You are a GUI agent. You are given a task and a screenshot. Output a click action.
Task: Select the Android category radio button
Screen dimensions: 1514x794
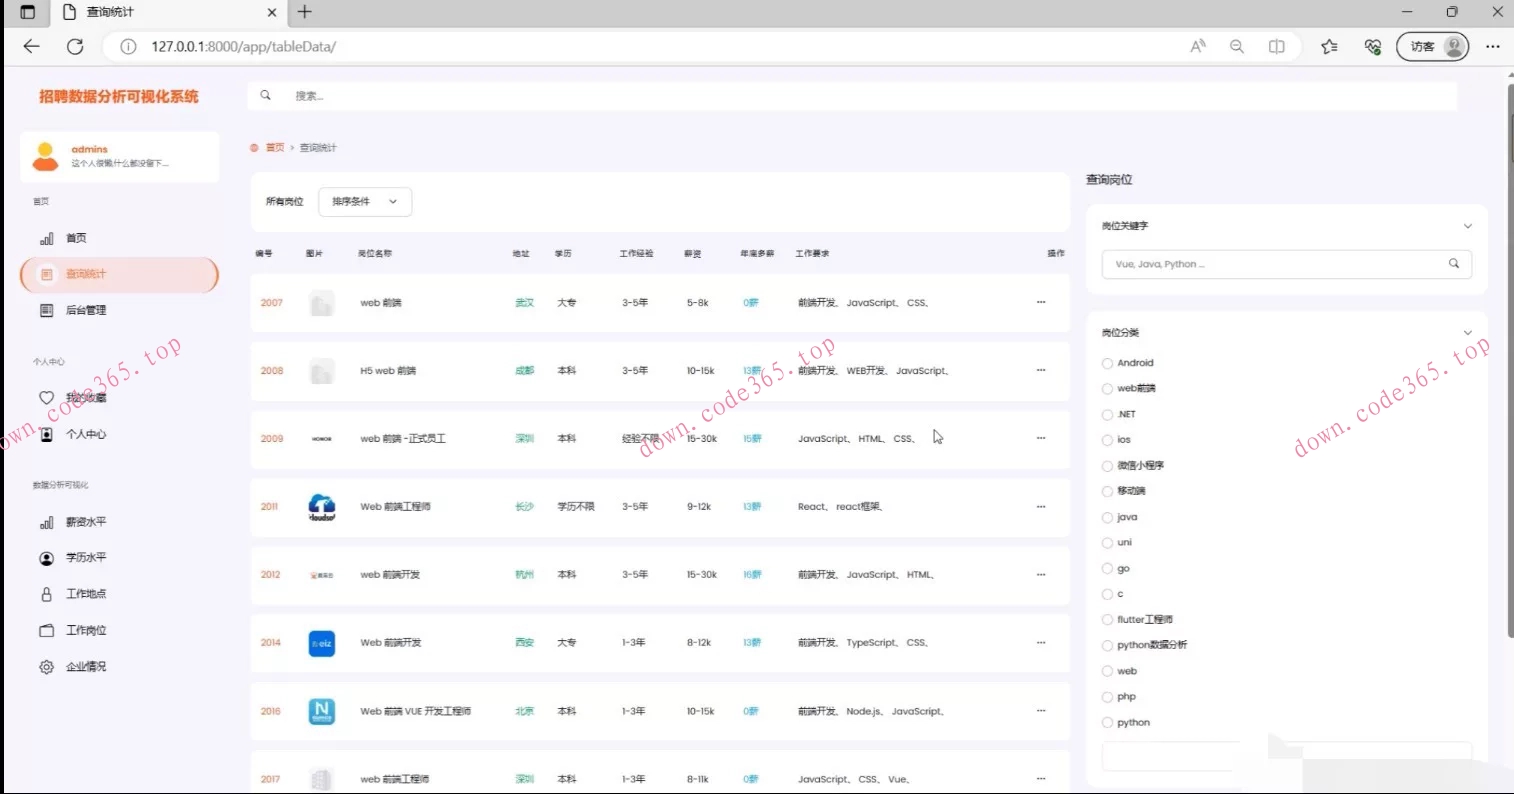pyautogui.click(x=1107, y=363)
